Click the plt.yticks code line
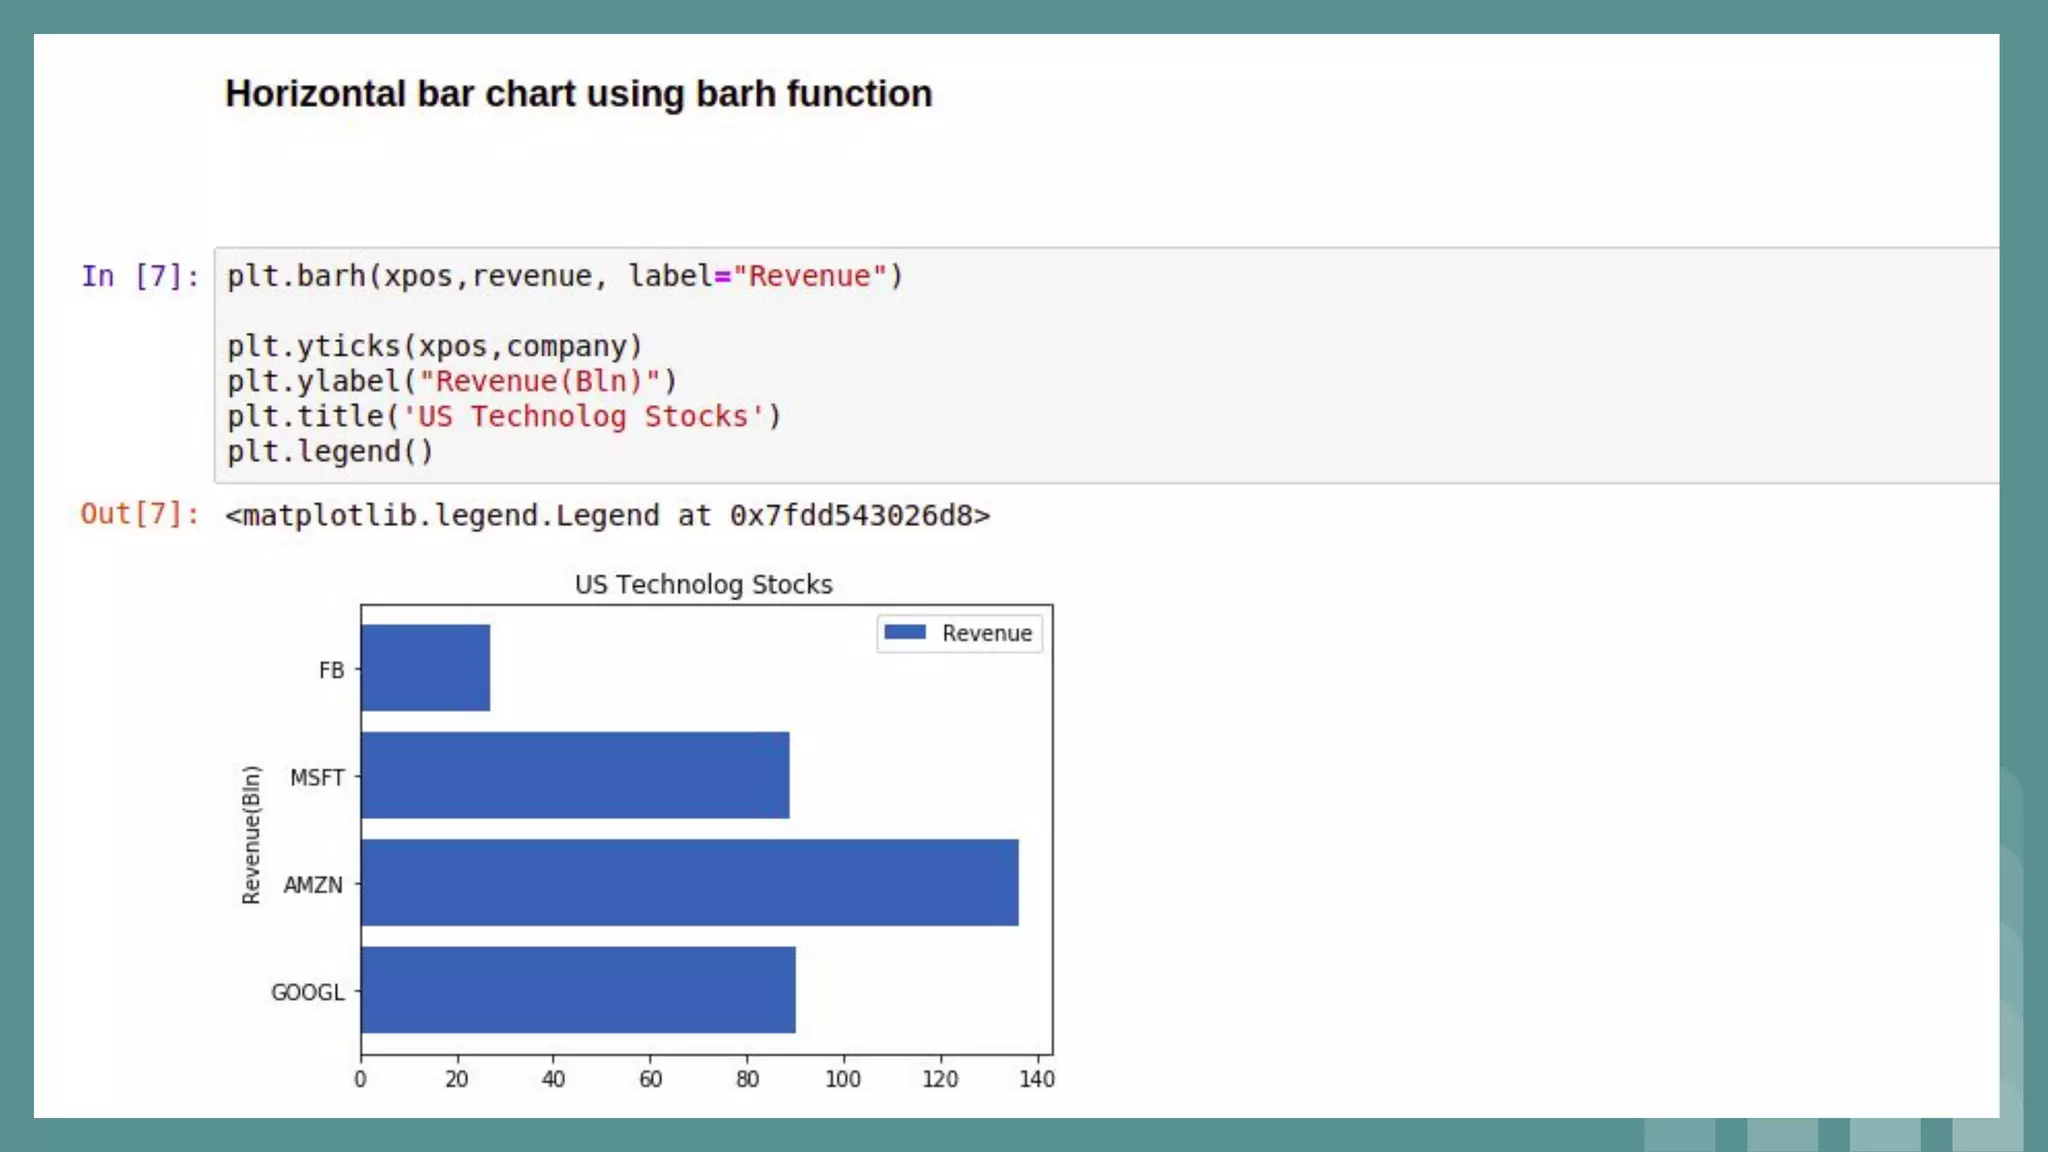2048x1152 pixels. tap(434, 346)
